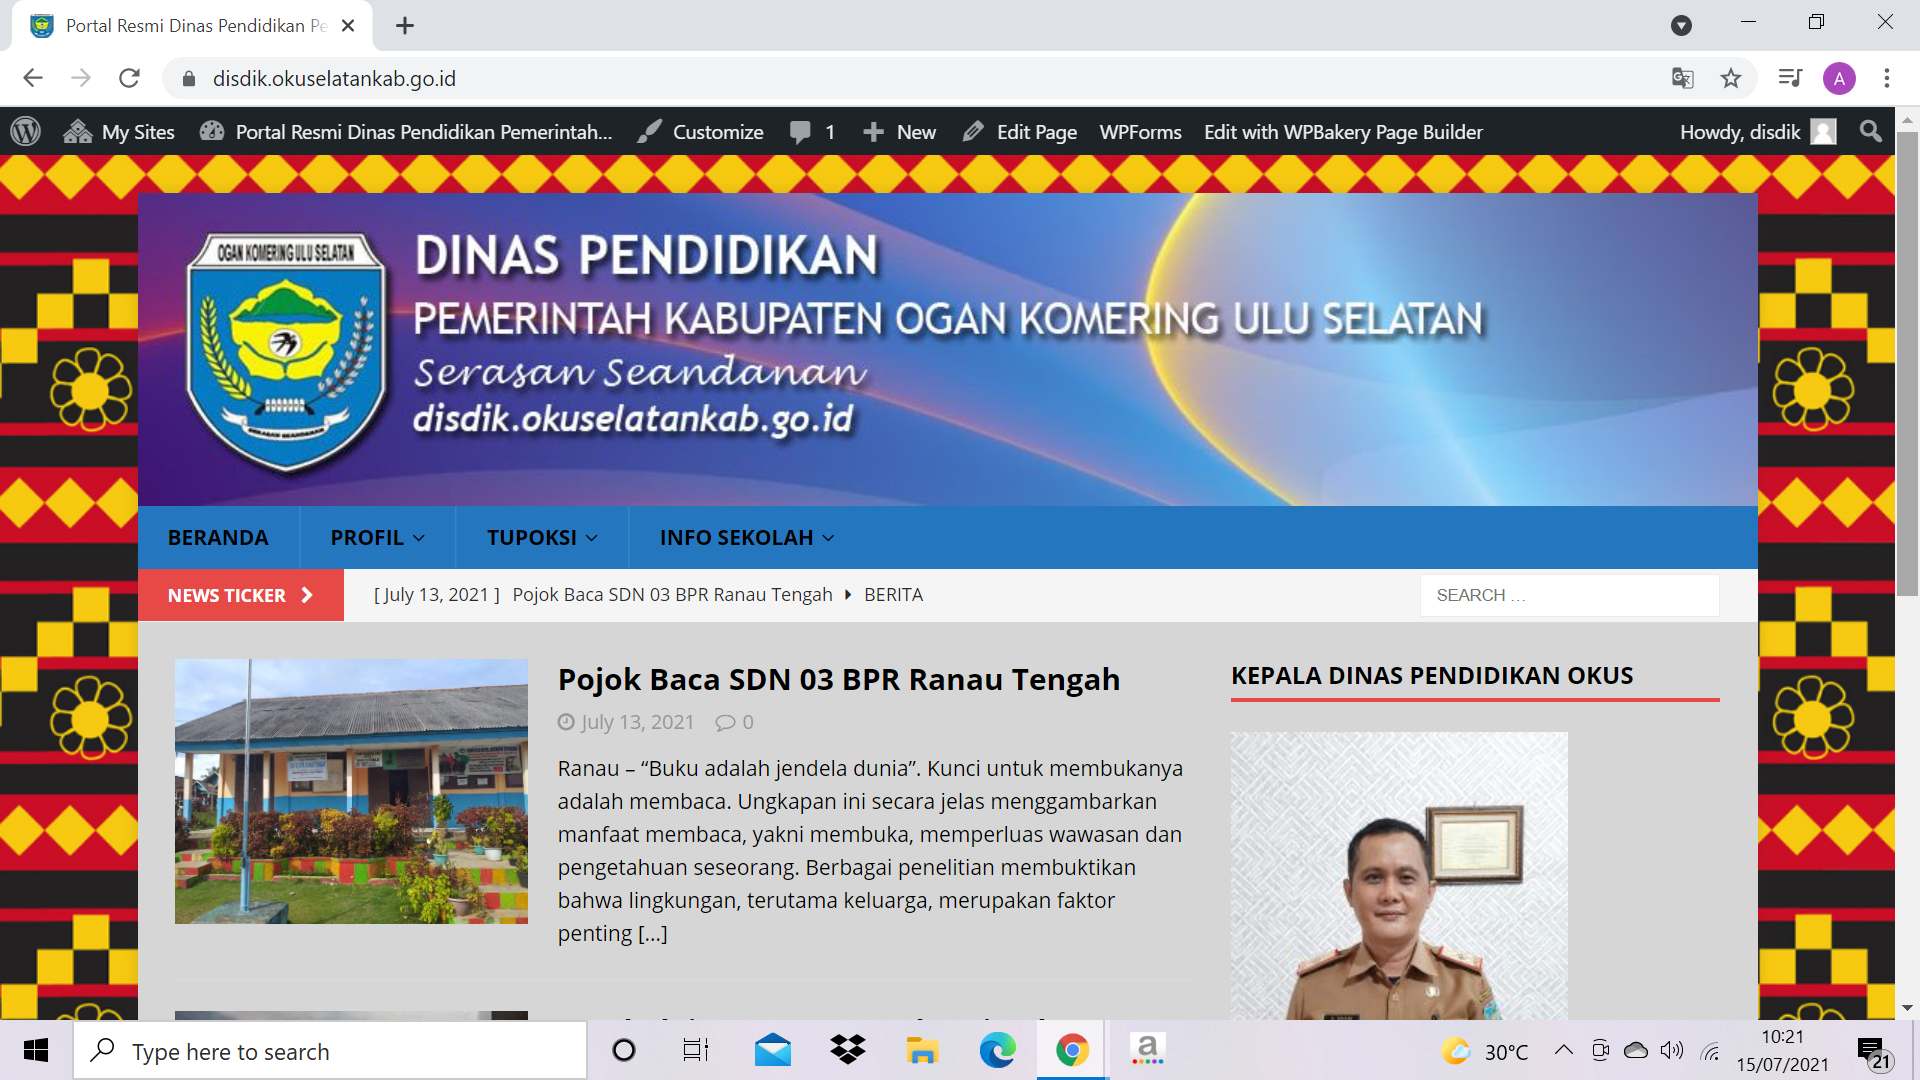Image resolution: width=1920 pixels, height=1080 pixels.
Task: Click Edit Page in the admin bar
Action: (x=1020, y=132)
